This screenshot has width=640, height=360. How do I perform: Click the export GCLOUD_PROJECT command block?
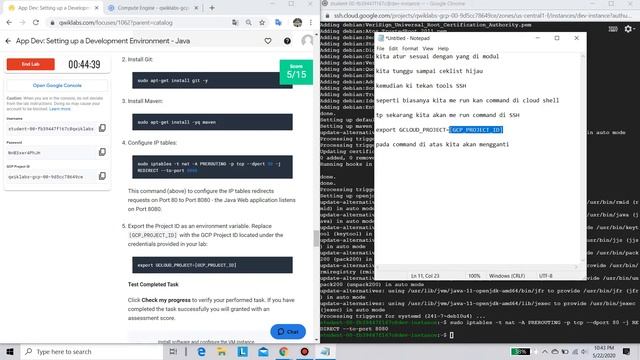212,265
